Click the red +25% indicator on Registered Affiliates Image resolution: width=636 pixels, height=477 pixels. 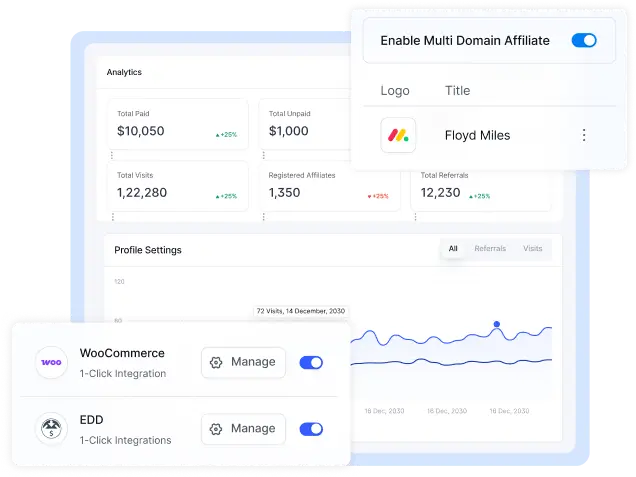tap(378, 196)
